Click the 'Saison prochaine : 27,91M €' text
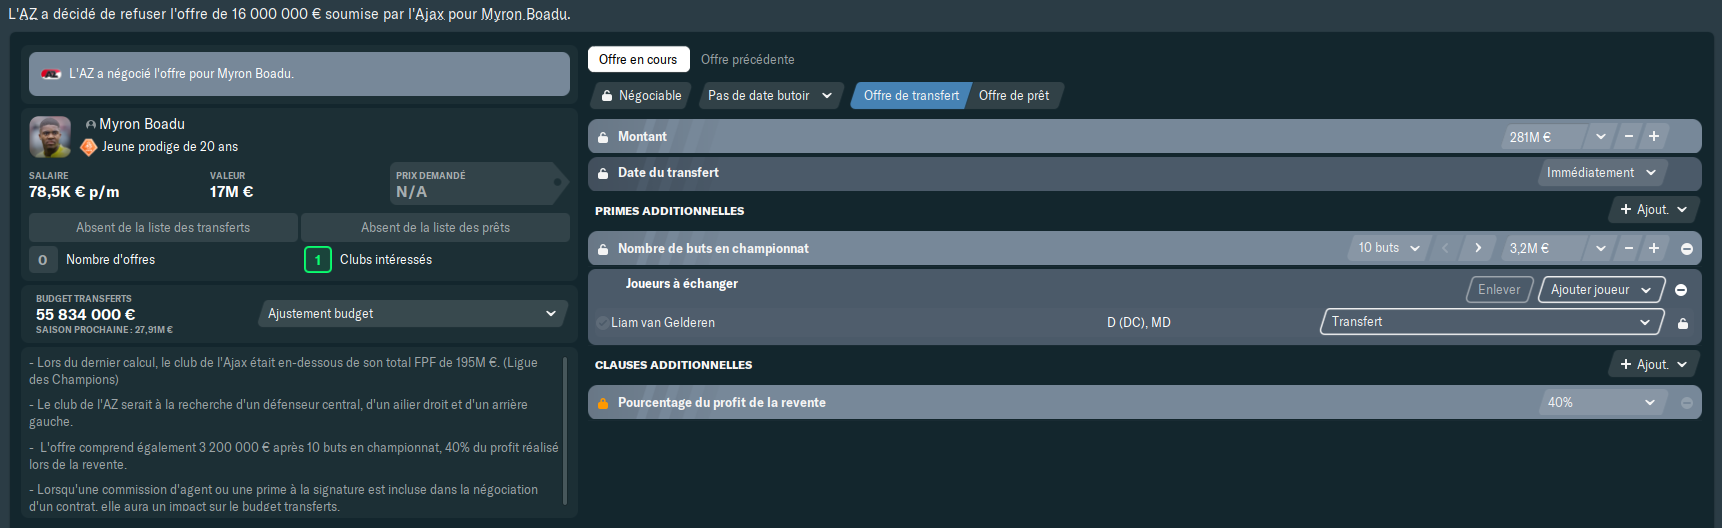 (x=104, y=330)
